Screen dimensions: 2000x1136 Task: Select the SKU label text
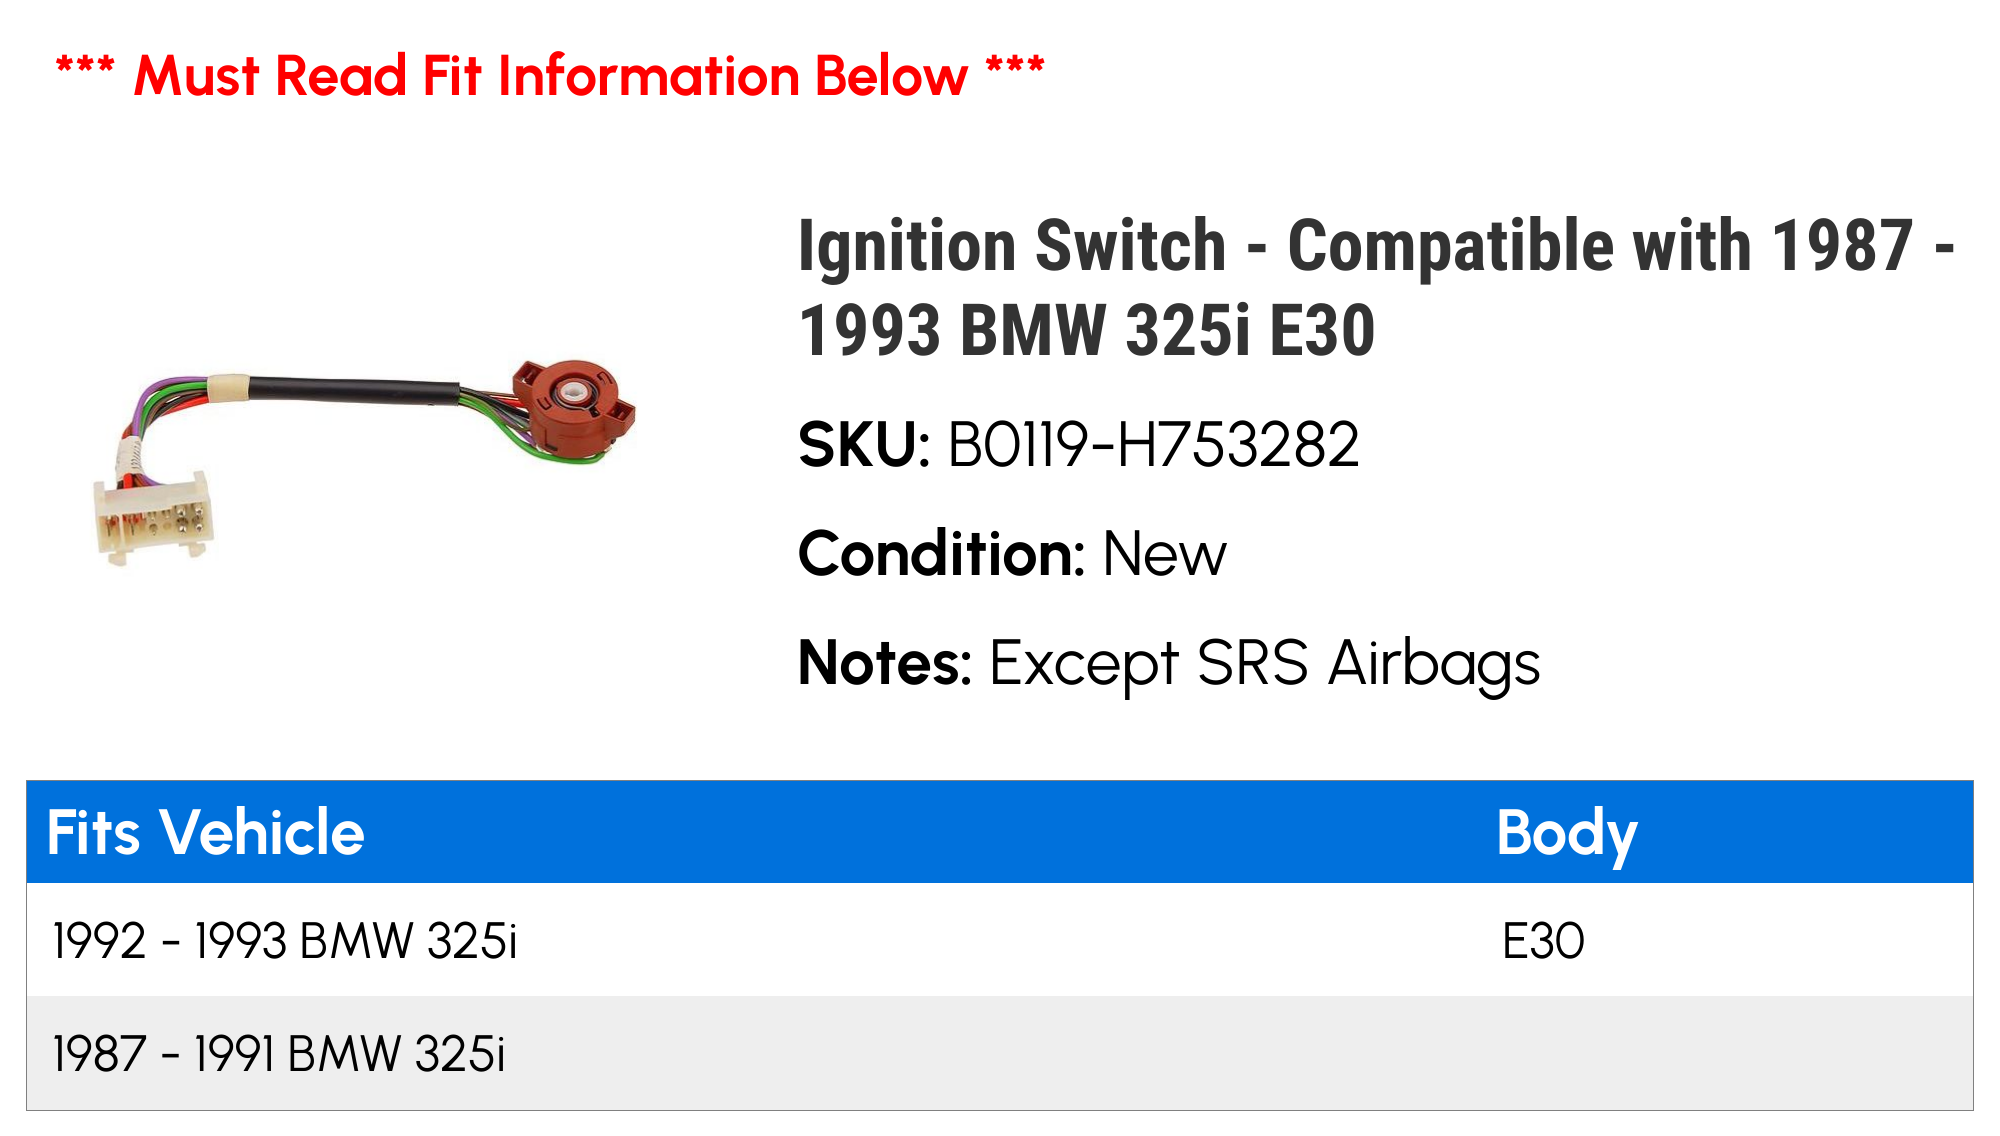tap(864, 445)
